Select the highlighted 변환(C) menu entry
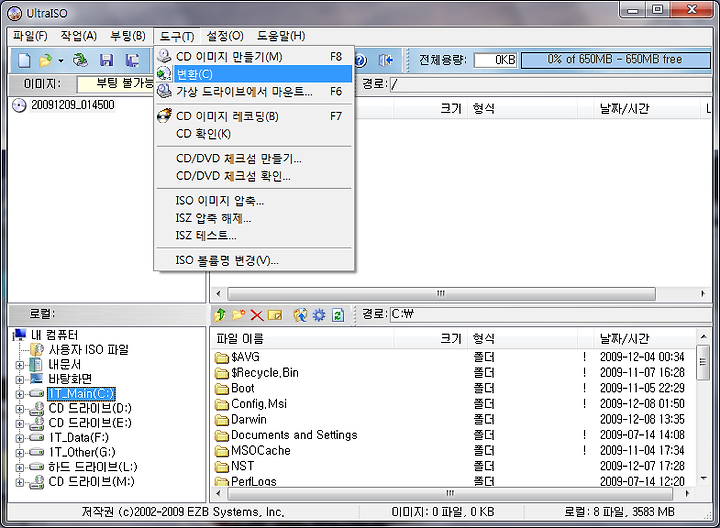Image resolution: width=720 pixels, height=528 pixels. 254,74
